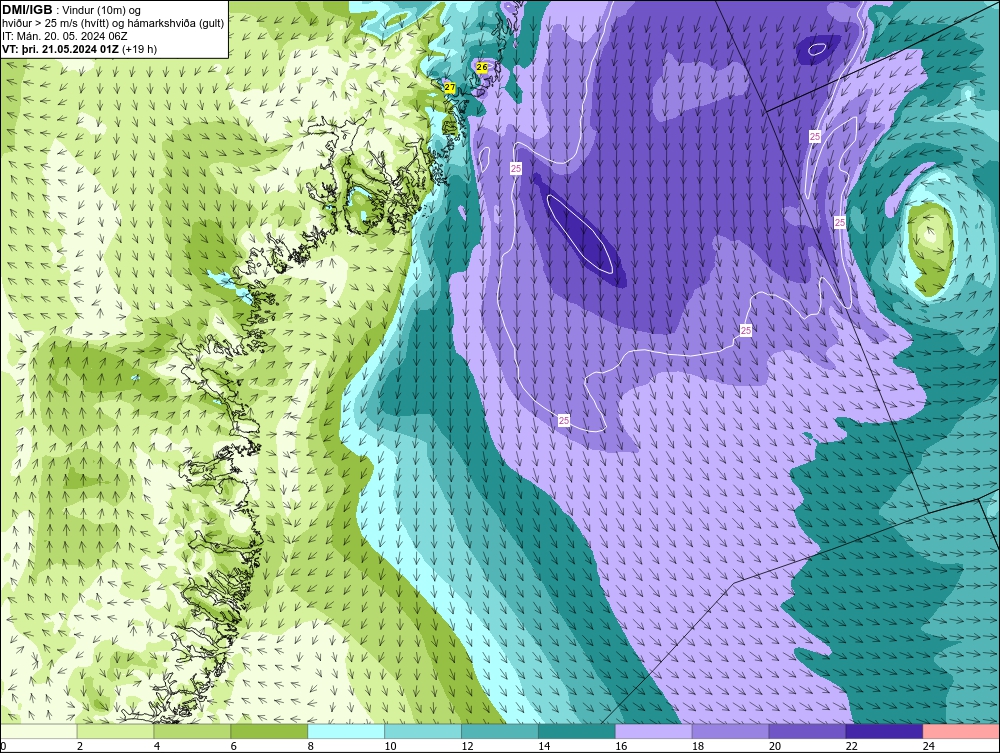The image size is (1000, 753).
Task: Pick the 10–12 m/s light teal legend swatch
Action: tap(423, 731)
